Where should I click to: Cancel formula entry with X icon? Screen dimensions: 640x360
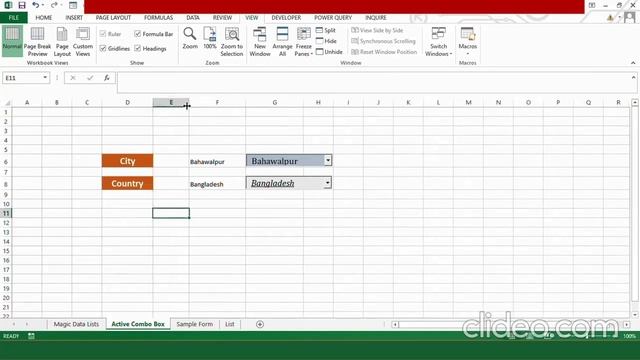pos(73,78)
